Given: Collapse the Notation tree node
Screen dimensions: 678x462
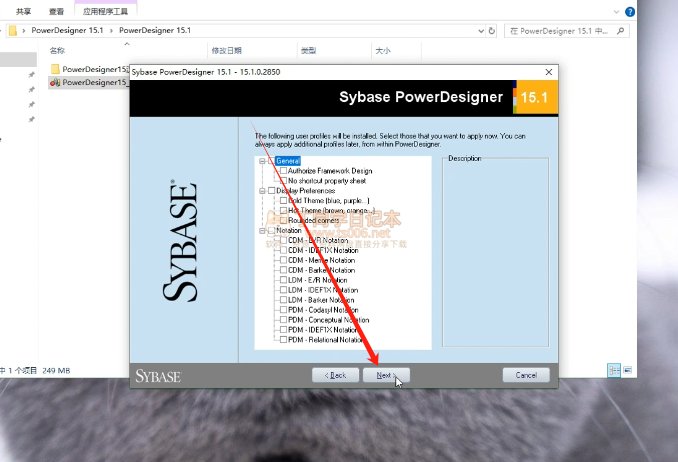Looking at the screenshot, I should [x=261, y=230].
